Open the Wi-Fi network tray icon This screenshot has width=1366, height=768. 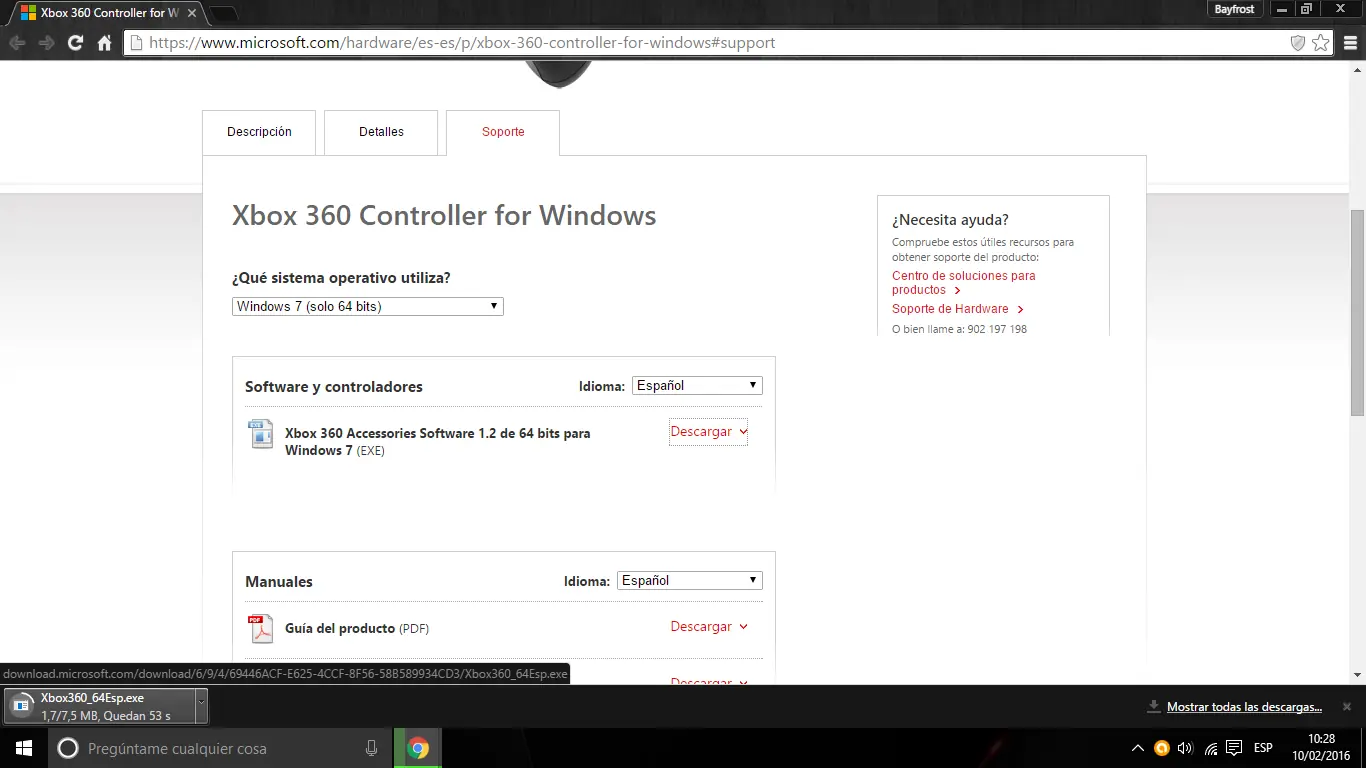(1210, 748)
